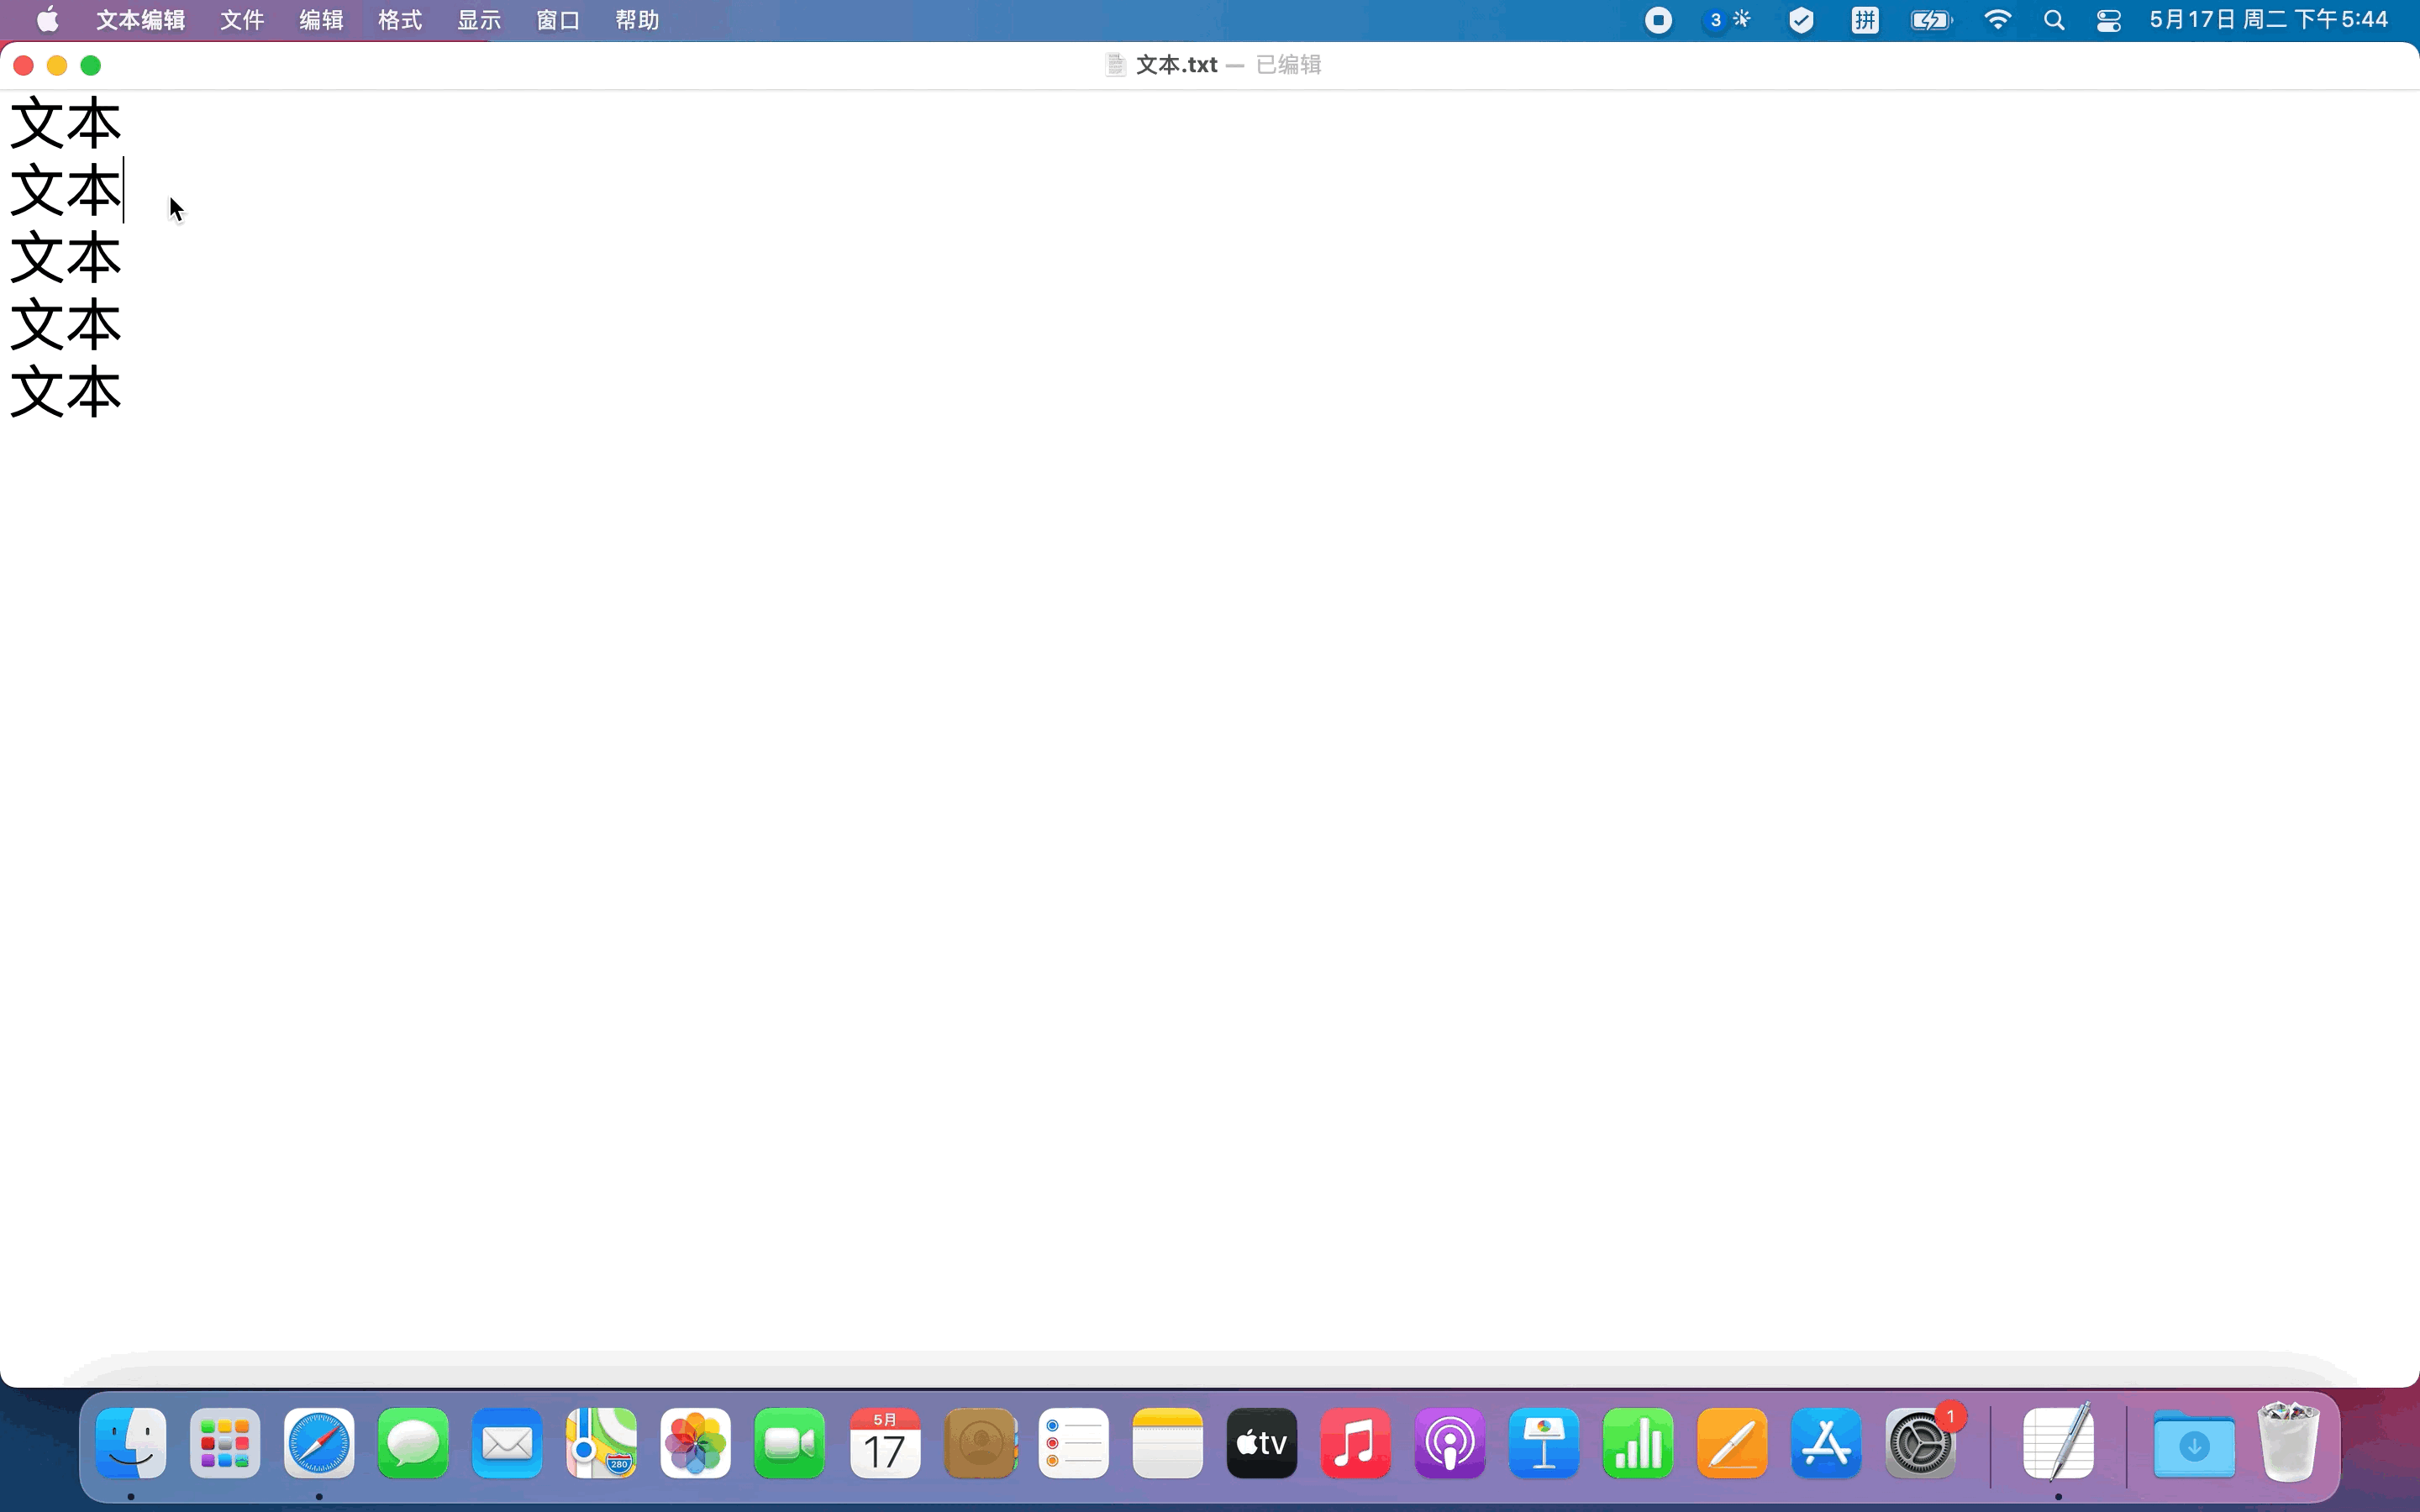
Task: Click the screen recording stop icon
Action: pyautogui.click(x=1658, y=20)
